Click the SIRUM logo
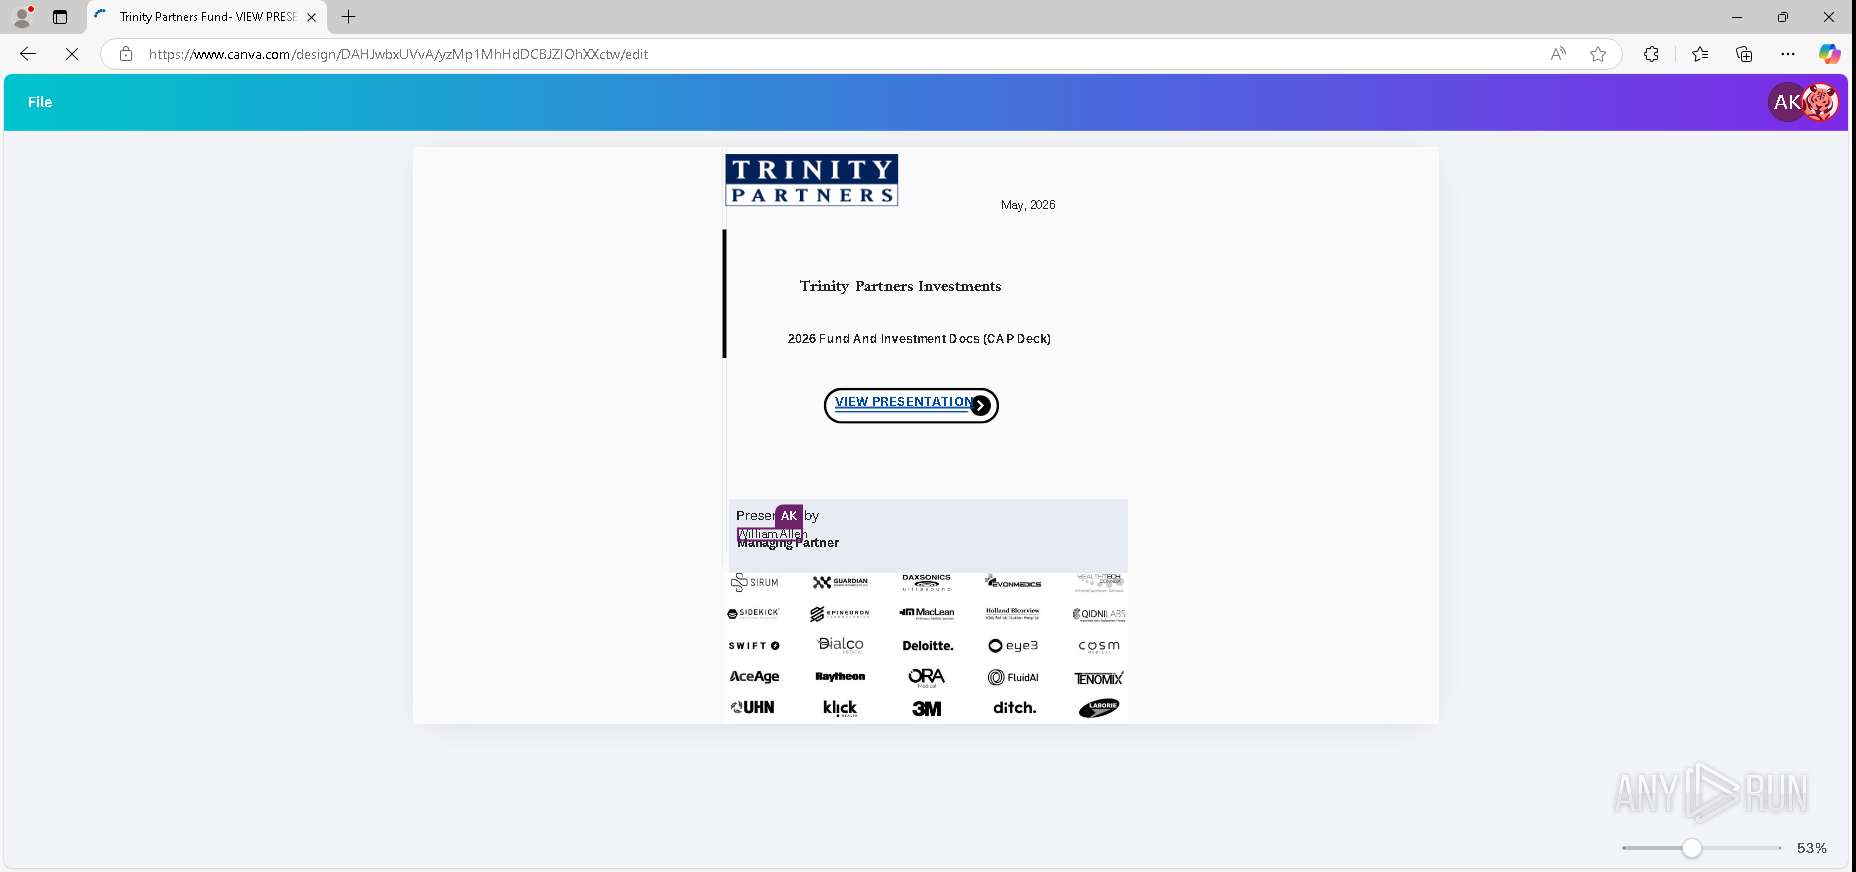The image size is (1856, 872). click(754, 582)
